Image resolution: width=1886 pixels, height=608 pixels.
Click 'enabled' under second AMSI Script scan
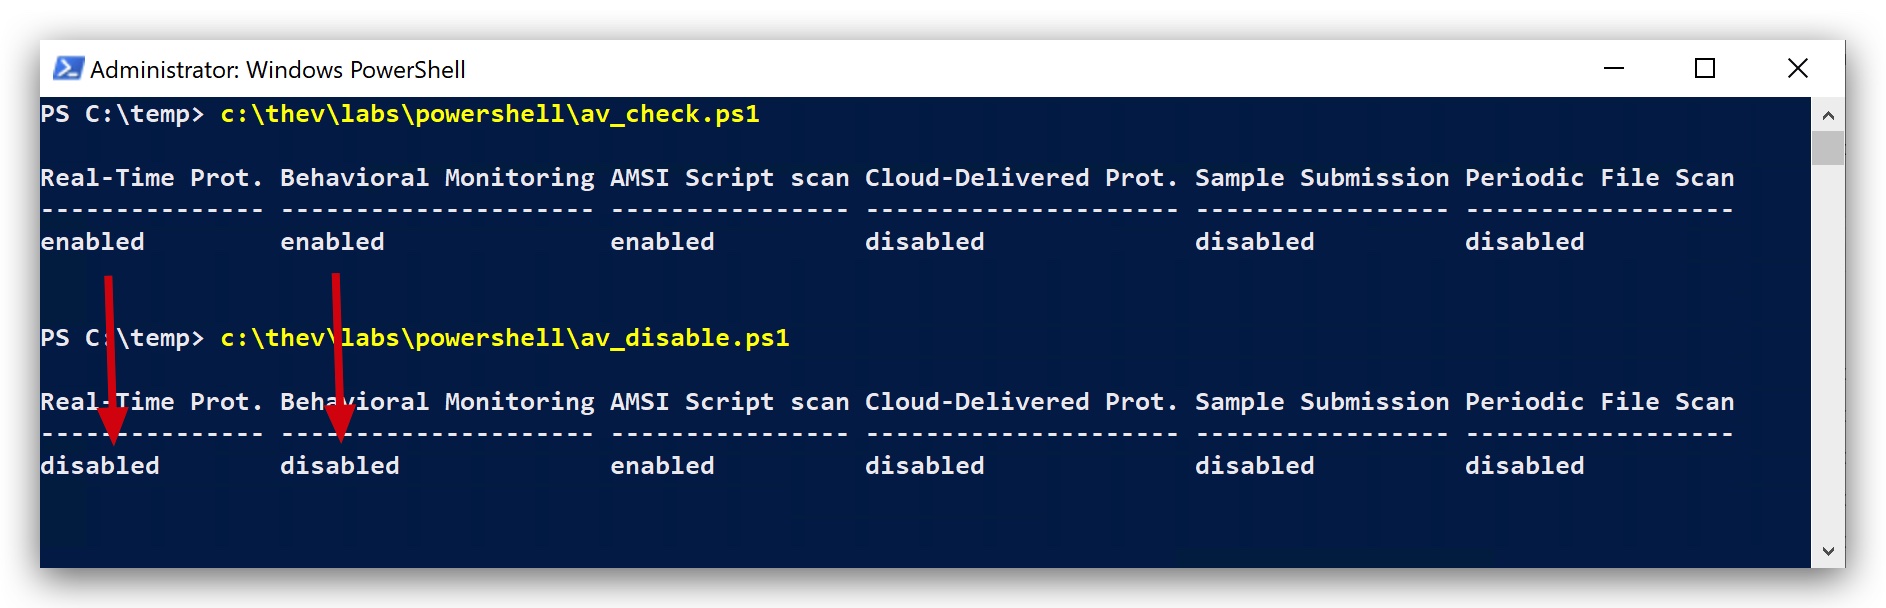662,466
